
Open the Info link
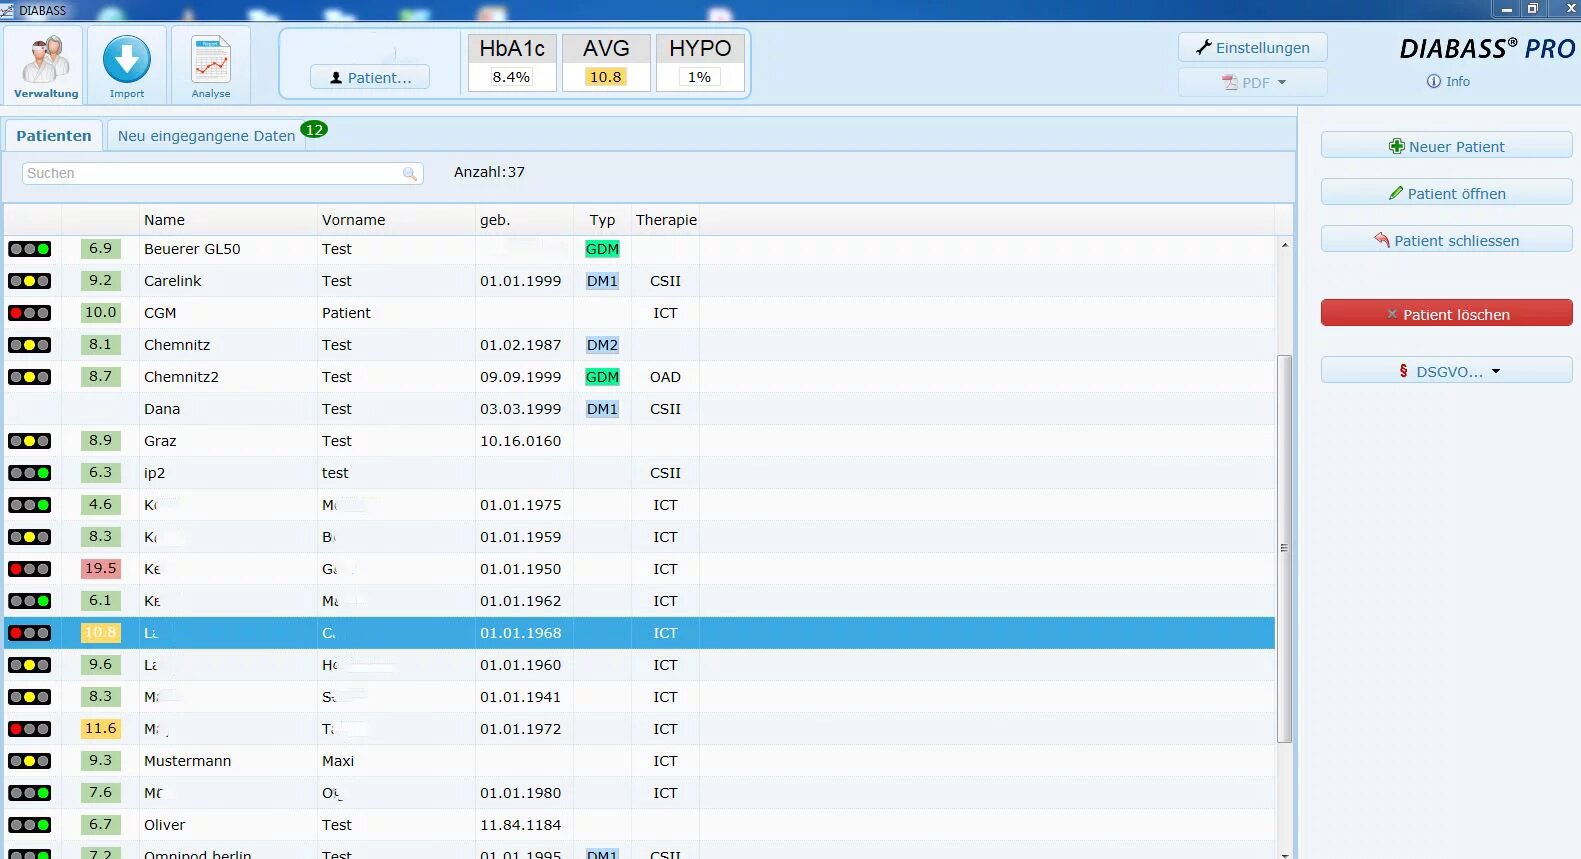click(x=1448, y=81)
